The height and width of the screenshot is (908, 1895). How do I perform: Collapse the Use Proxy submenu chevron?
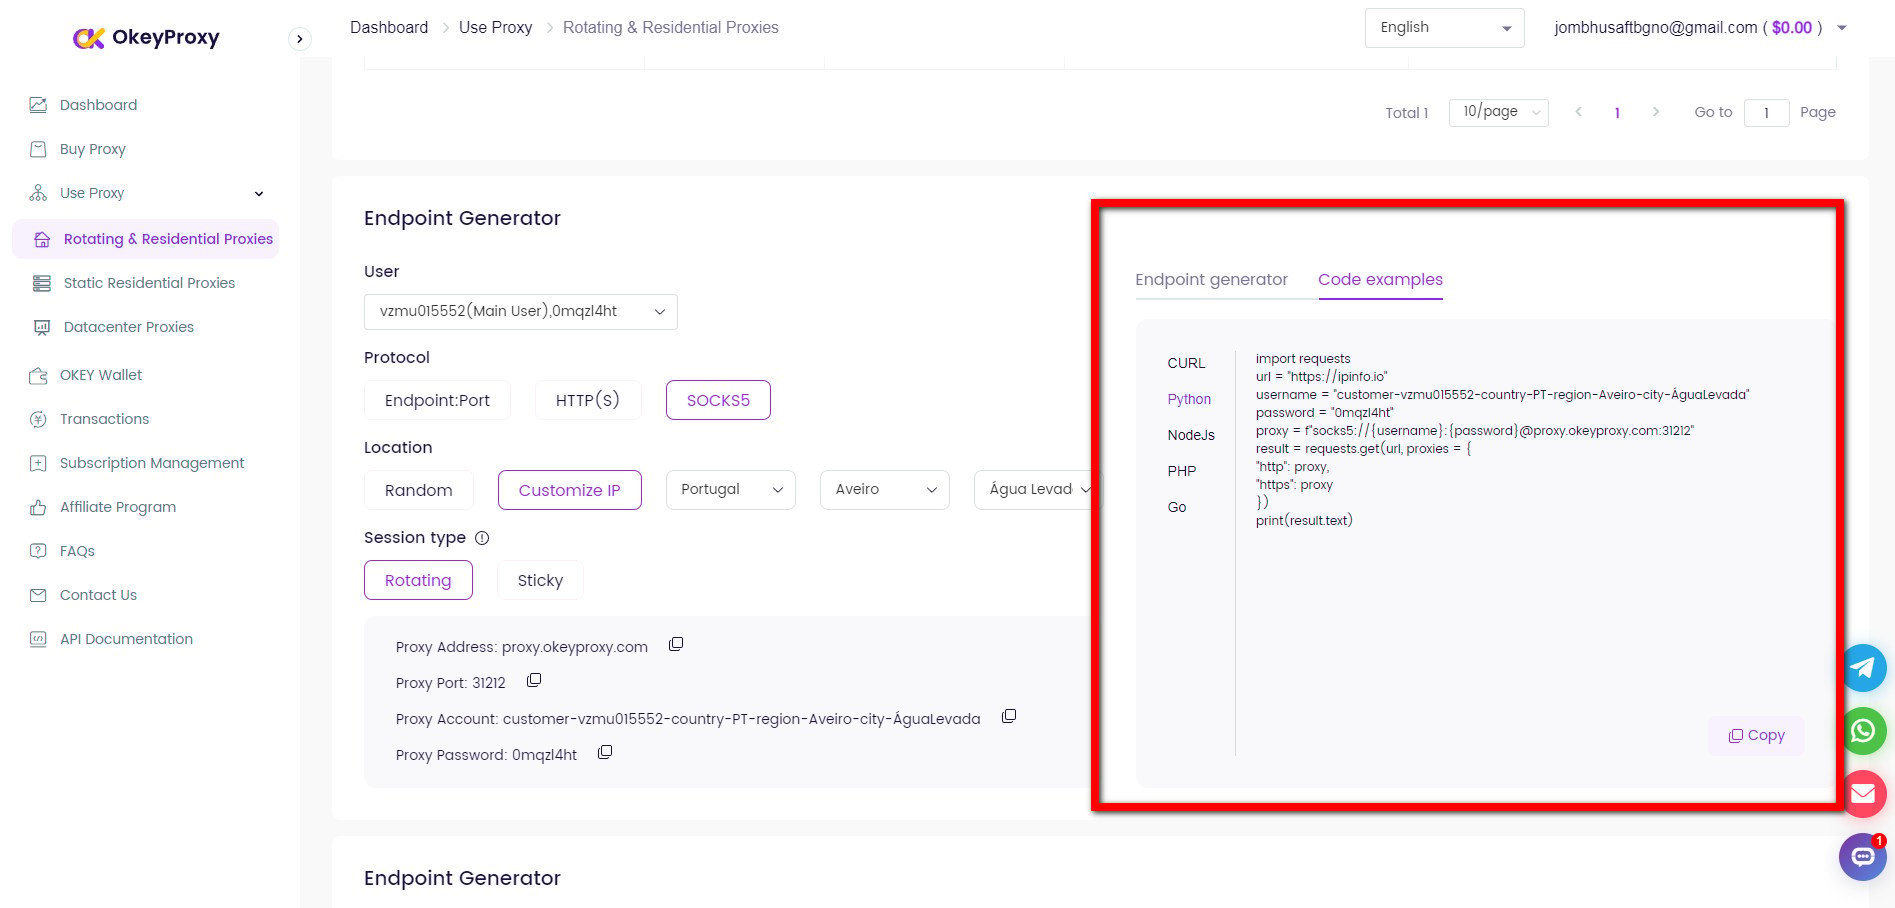[x=259, y=193]
